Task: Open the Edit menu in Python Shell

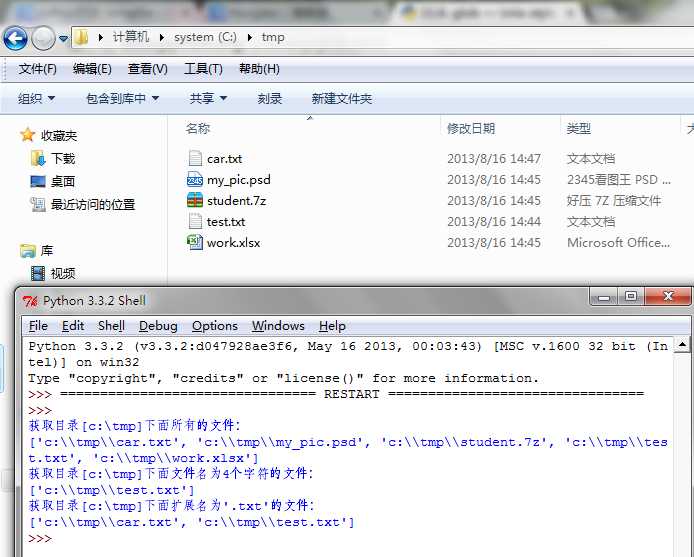Action: pos(73,326)
